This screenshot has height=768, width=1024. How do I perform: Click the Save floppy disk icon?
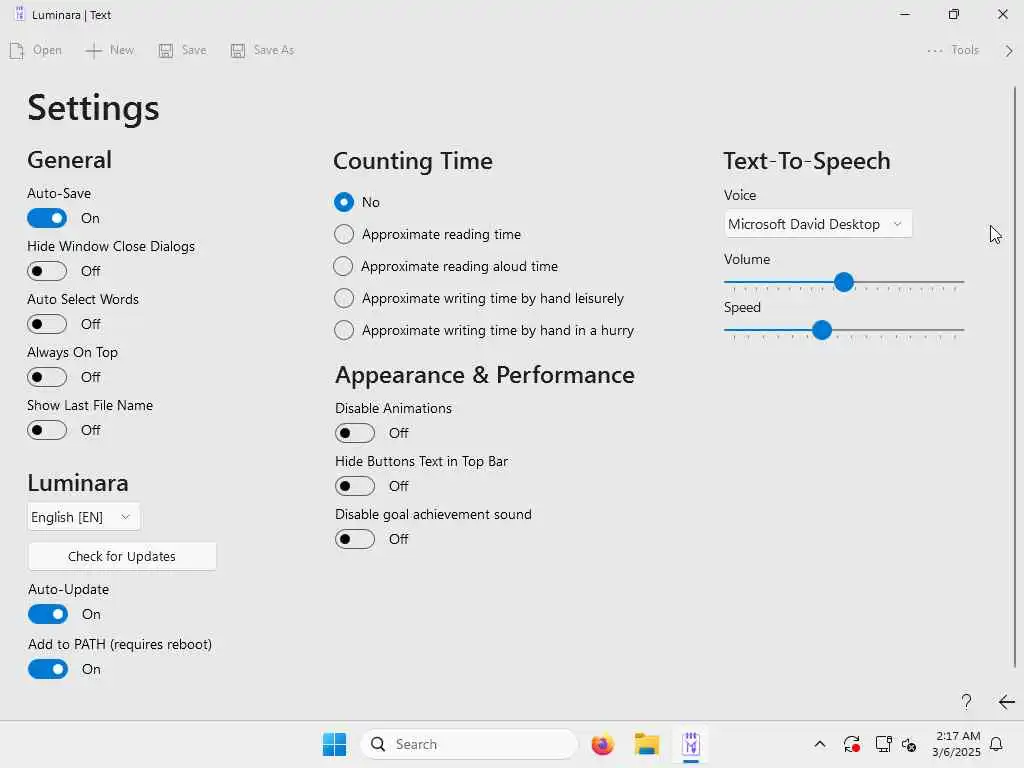(x=166, y=50)
